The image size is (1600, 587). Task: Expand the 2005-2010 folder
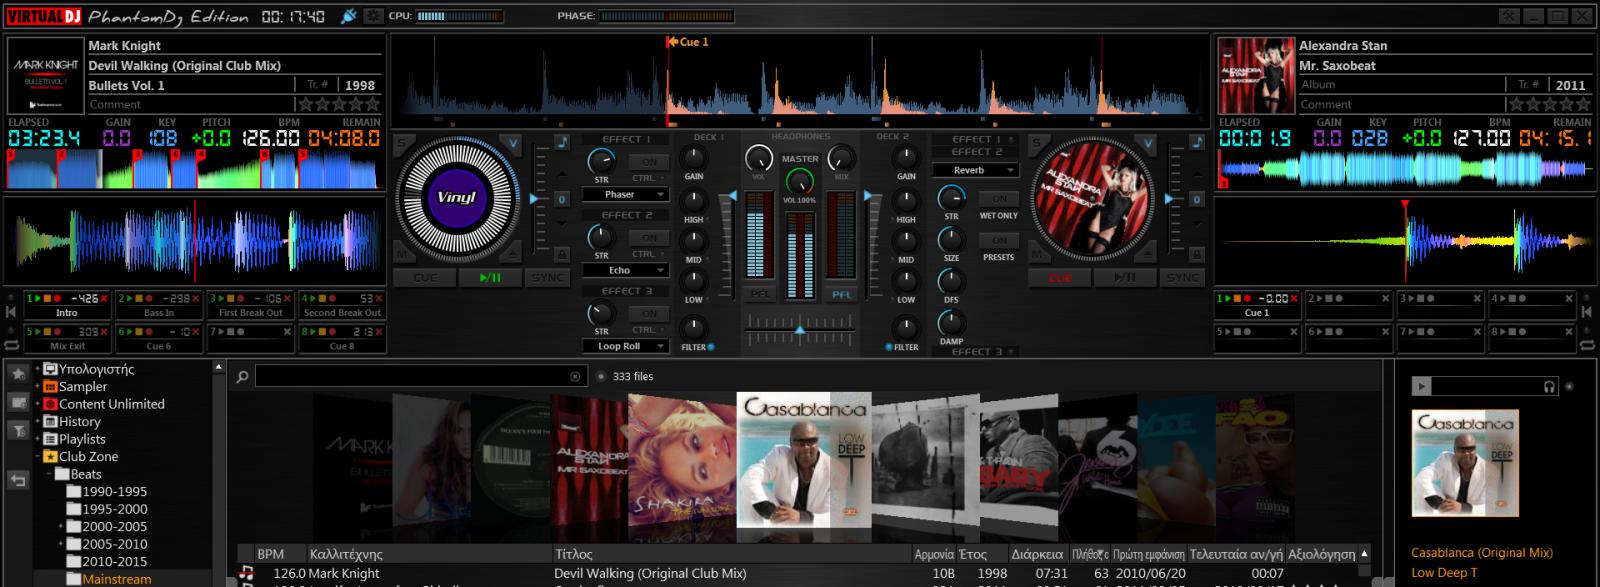(x=60, y=544)
